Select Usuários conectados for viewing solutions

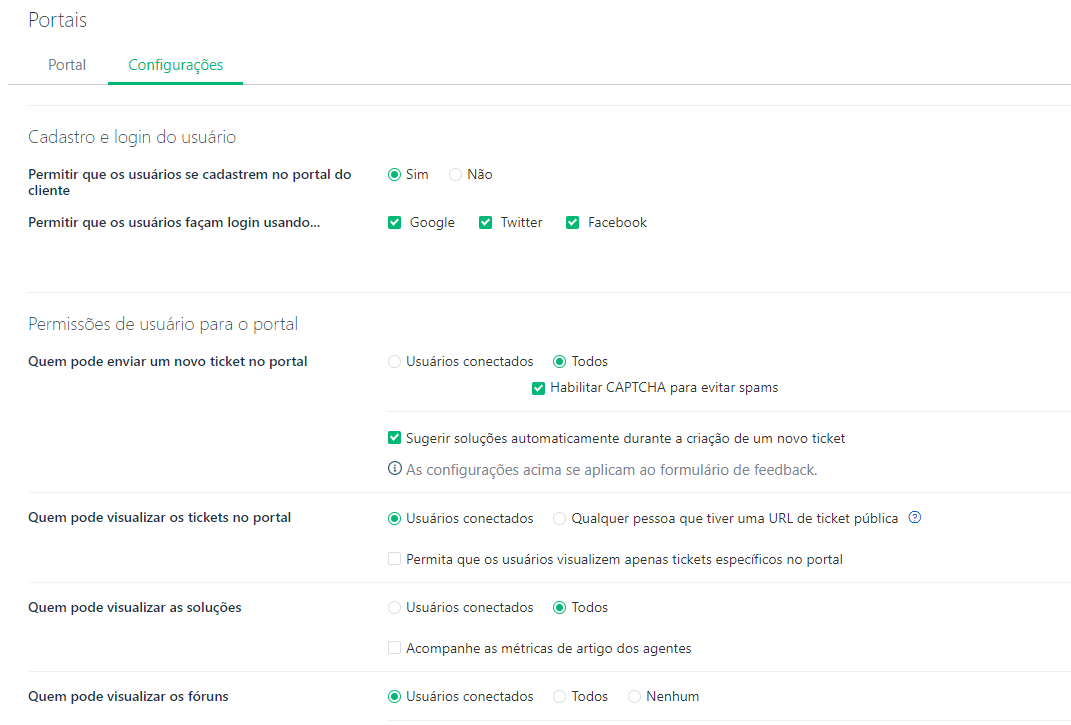pyautogui.click(x=394, y=607)
